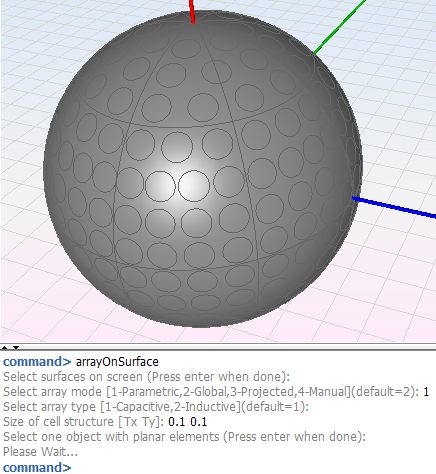Select the brightest highlighted circle on the sphere
The width and height of the screenshot is (436, 474).
coord(194,186)
